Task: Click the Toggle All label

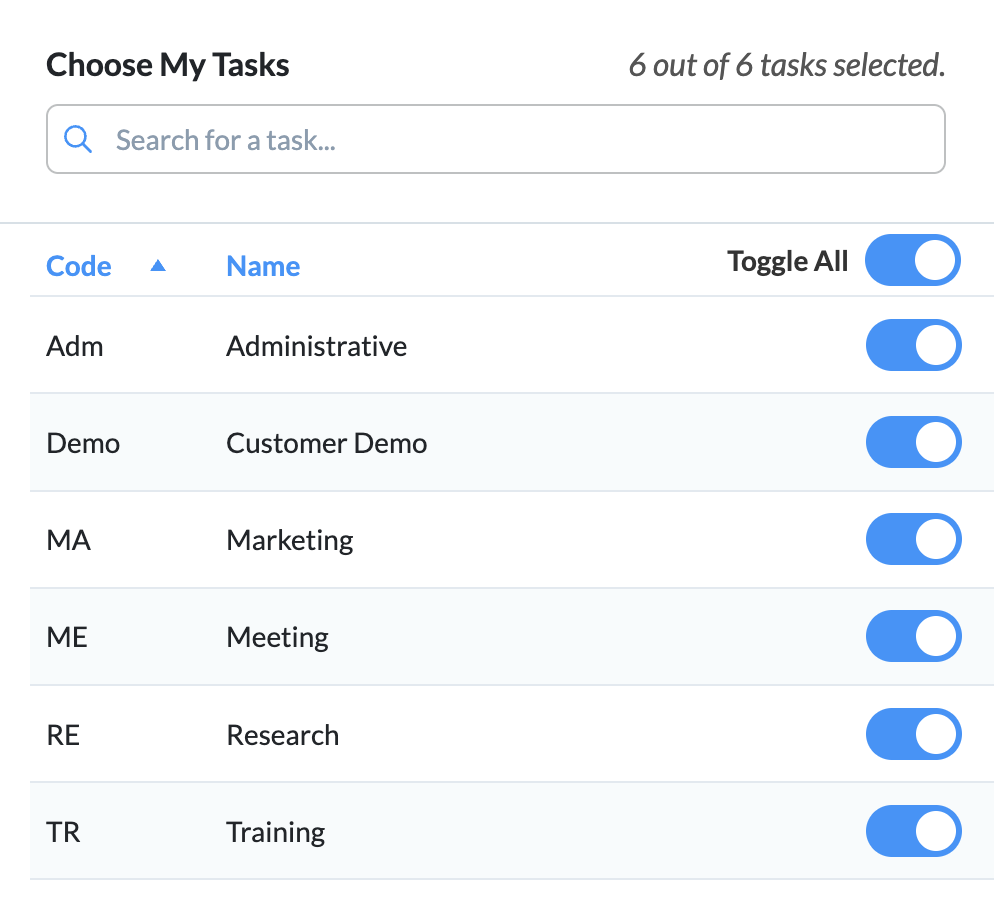Action: [x=787, y=262]
